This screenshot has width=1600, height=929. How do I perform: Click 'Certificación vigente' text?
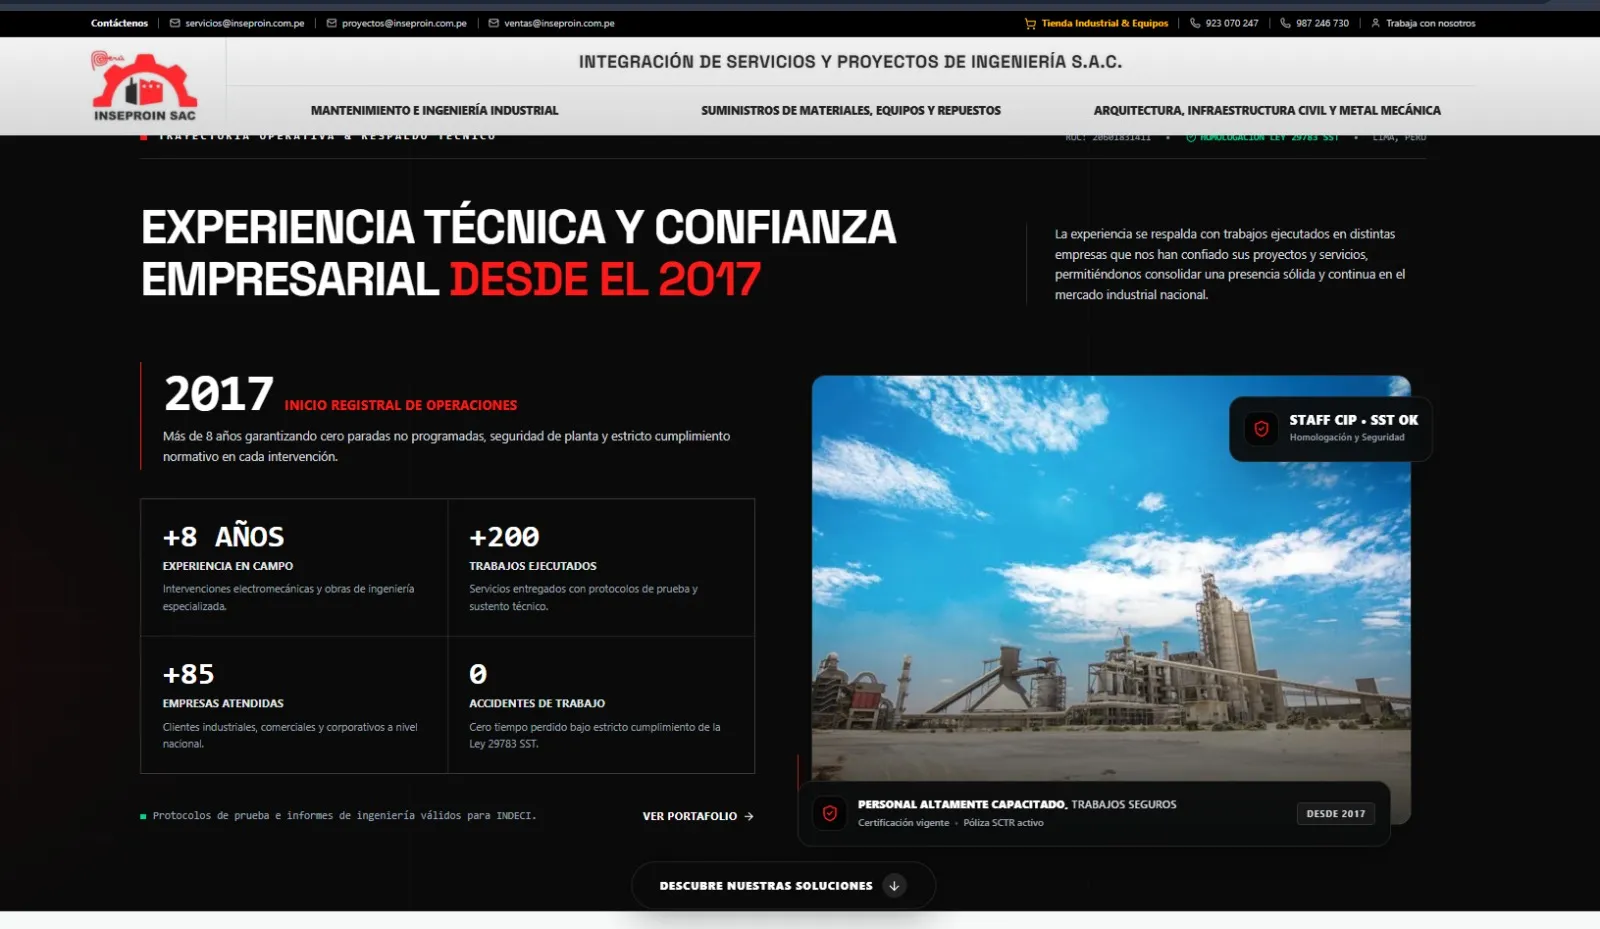903,823
